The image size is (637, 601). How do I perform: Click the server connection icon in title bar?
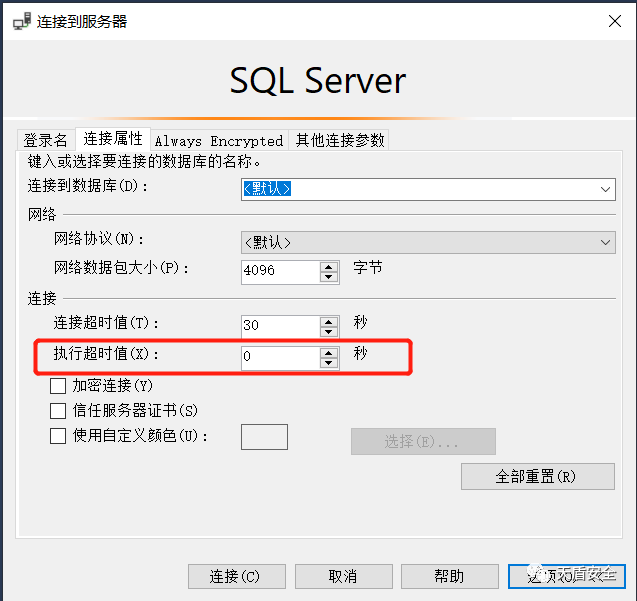(x=19, y=21)
